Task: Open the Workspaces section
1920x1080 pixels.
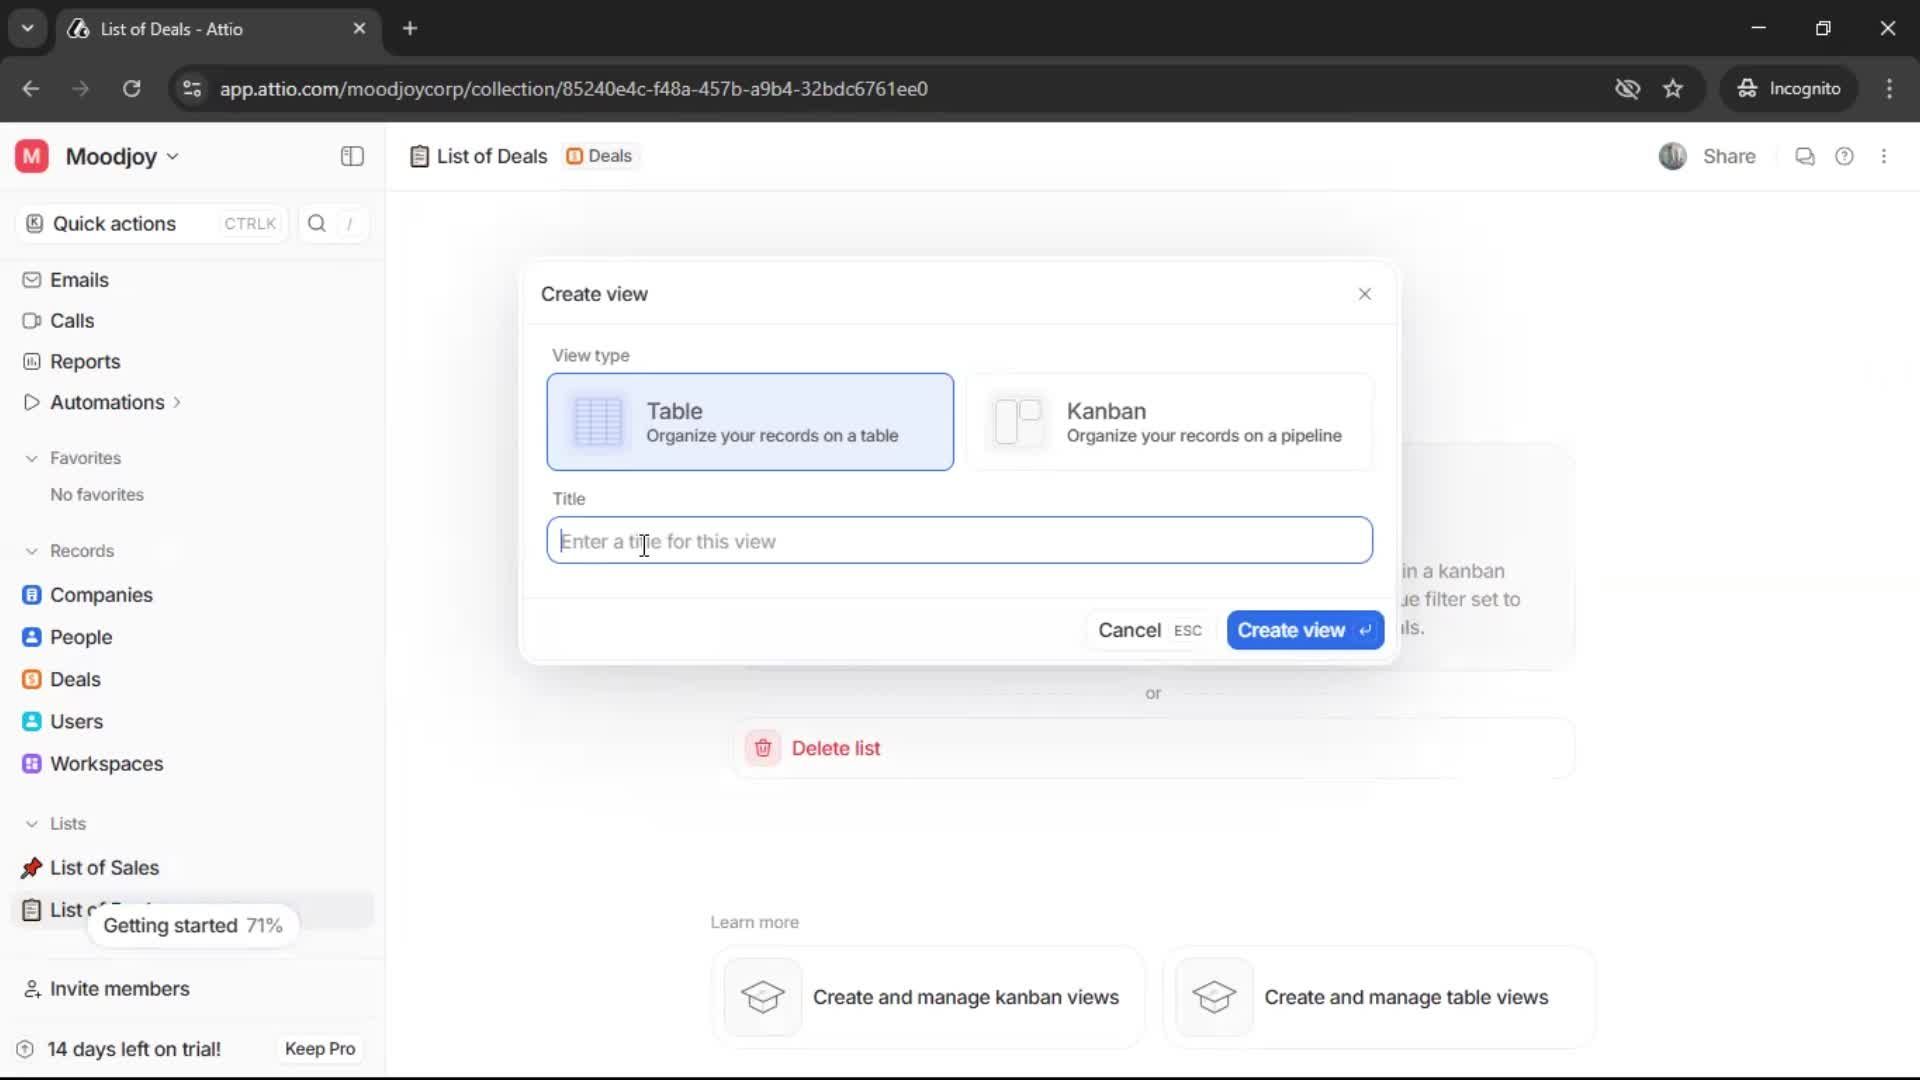Action: click(107, 763)
